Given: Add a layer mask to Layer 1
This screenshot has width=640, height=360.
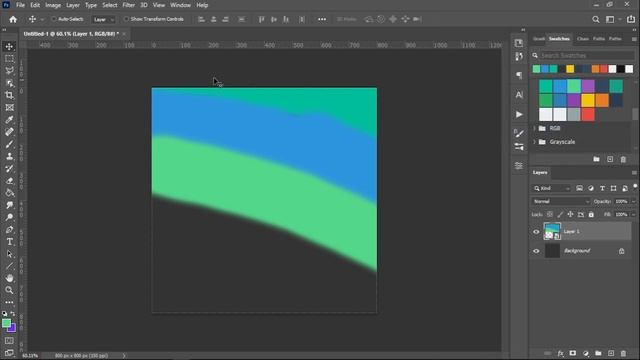Looking at the screenshot, I should [x=573, y=353].
